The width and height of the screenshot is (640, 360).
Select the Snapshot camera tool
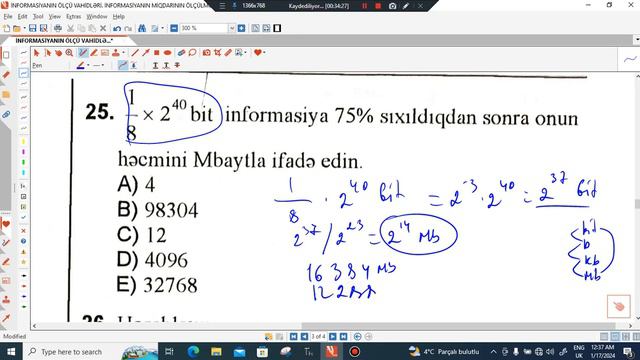[x=207, y=53]
